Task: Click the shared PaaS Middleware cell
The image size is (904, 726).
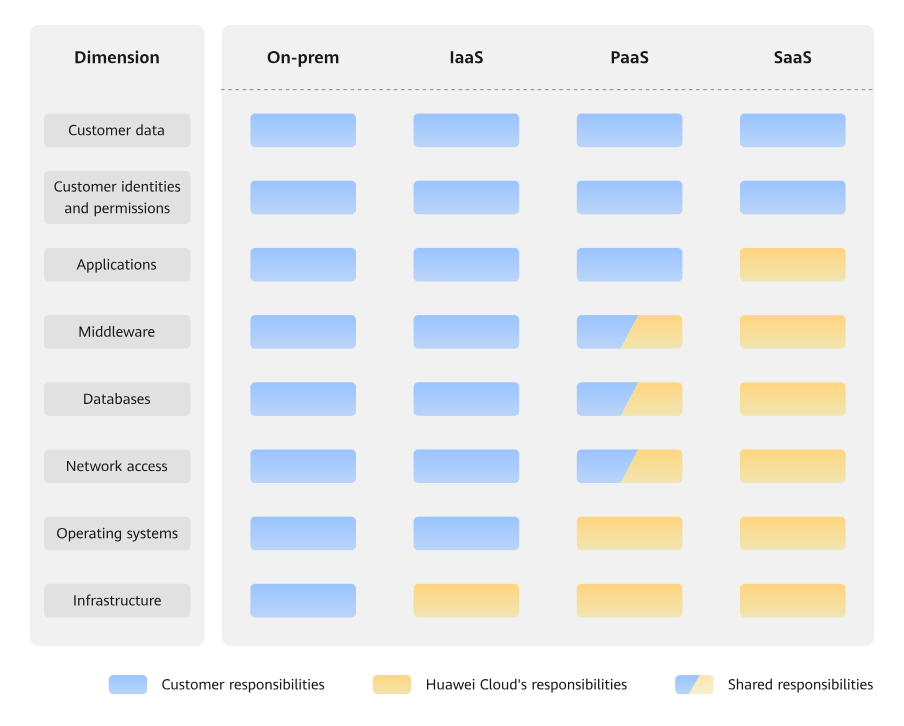Action: [x=629, y=332]
